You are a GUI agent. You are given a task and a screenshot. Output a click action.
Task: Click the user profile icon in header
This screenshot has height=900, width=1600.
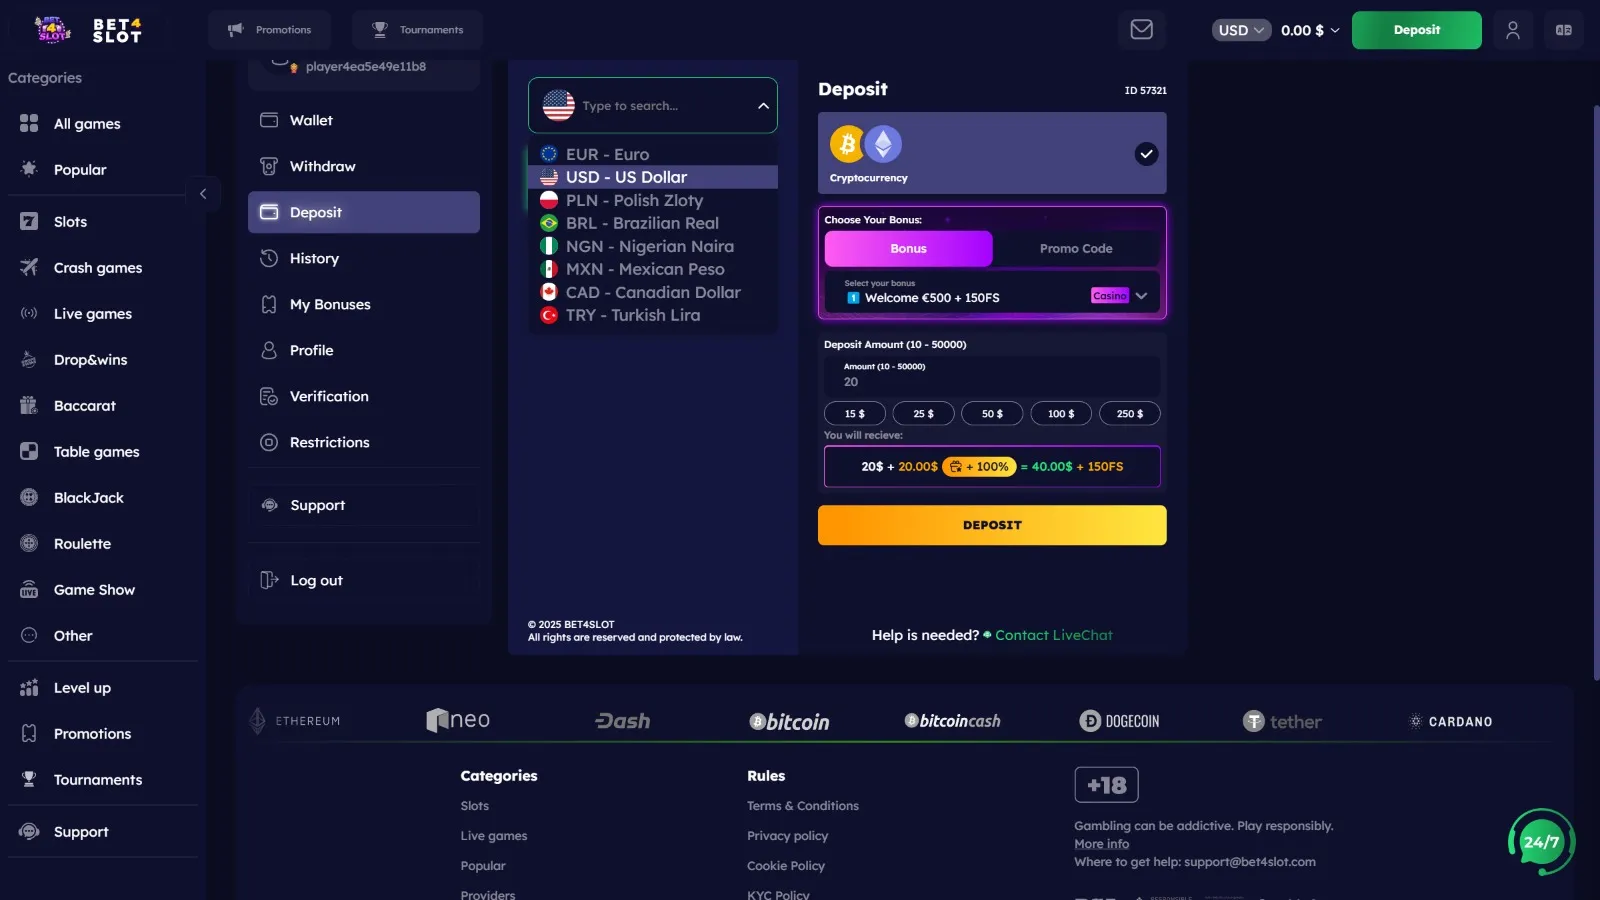click(x=1512, y=30)
